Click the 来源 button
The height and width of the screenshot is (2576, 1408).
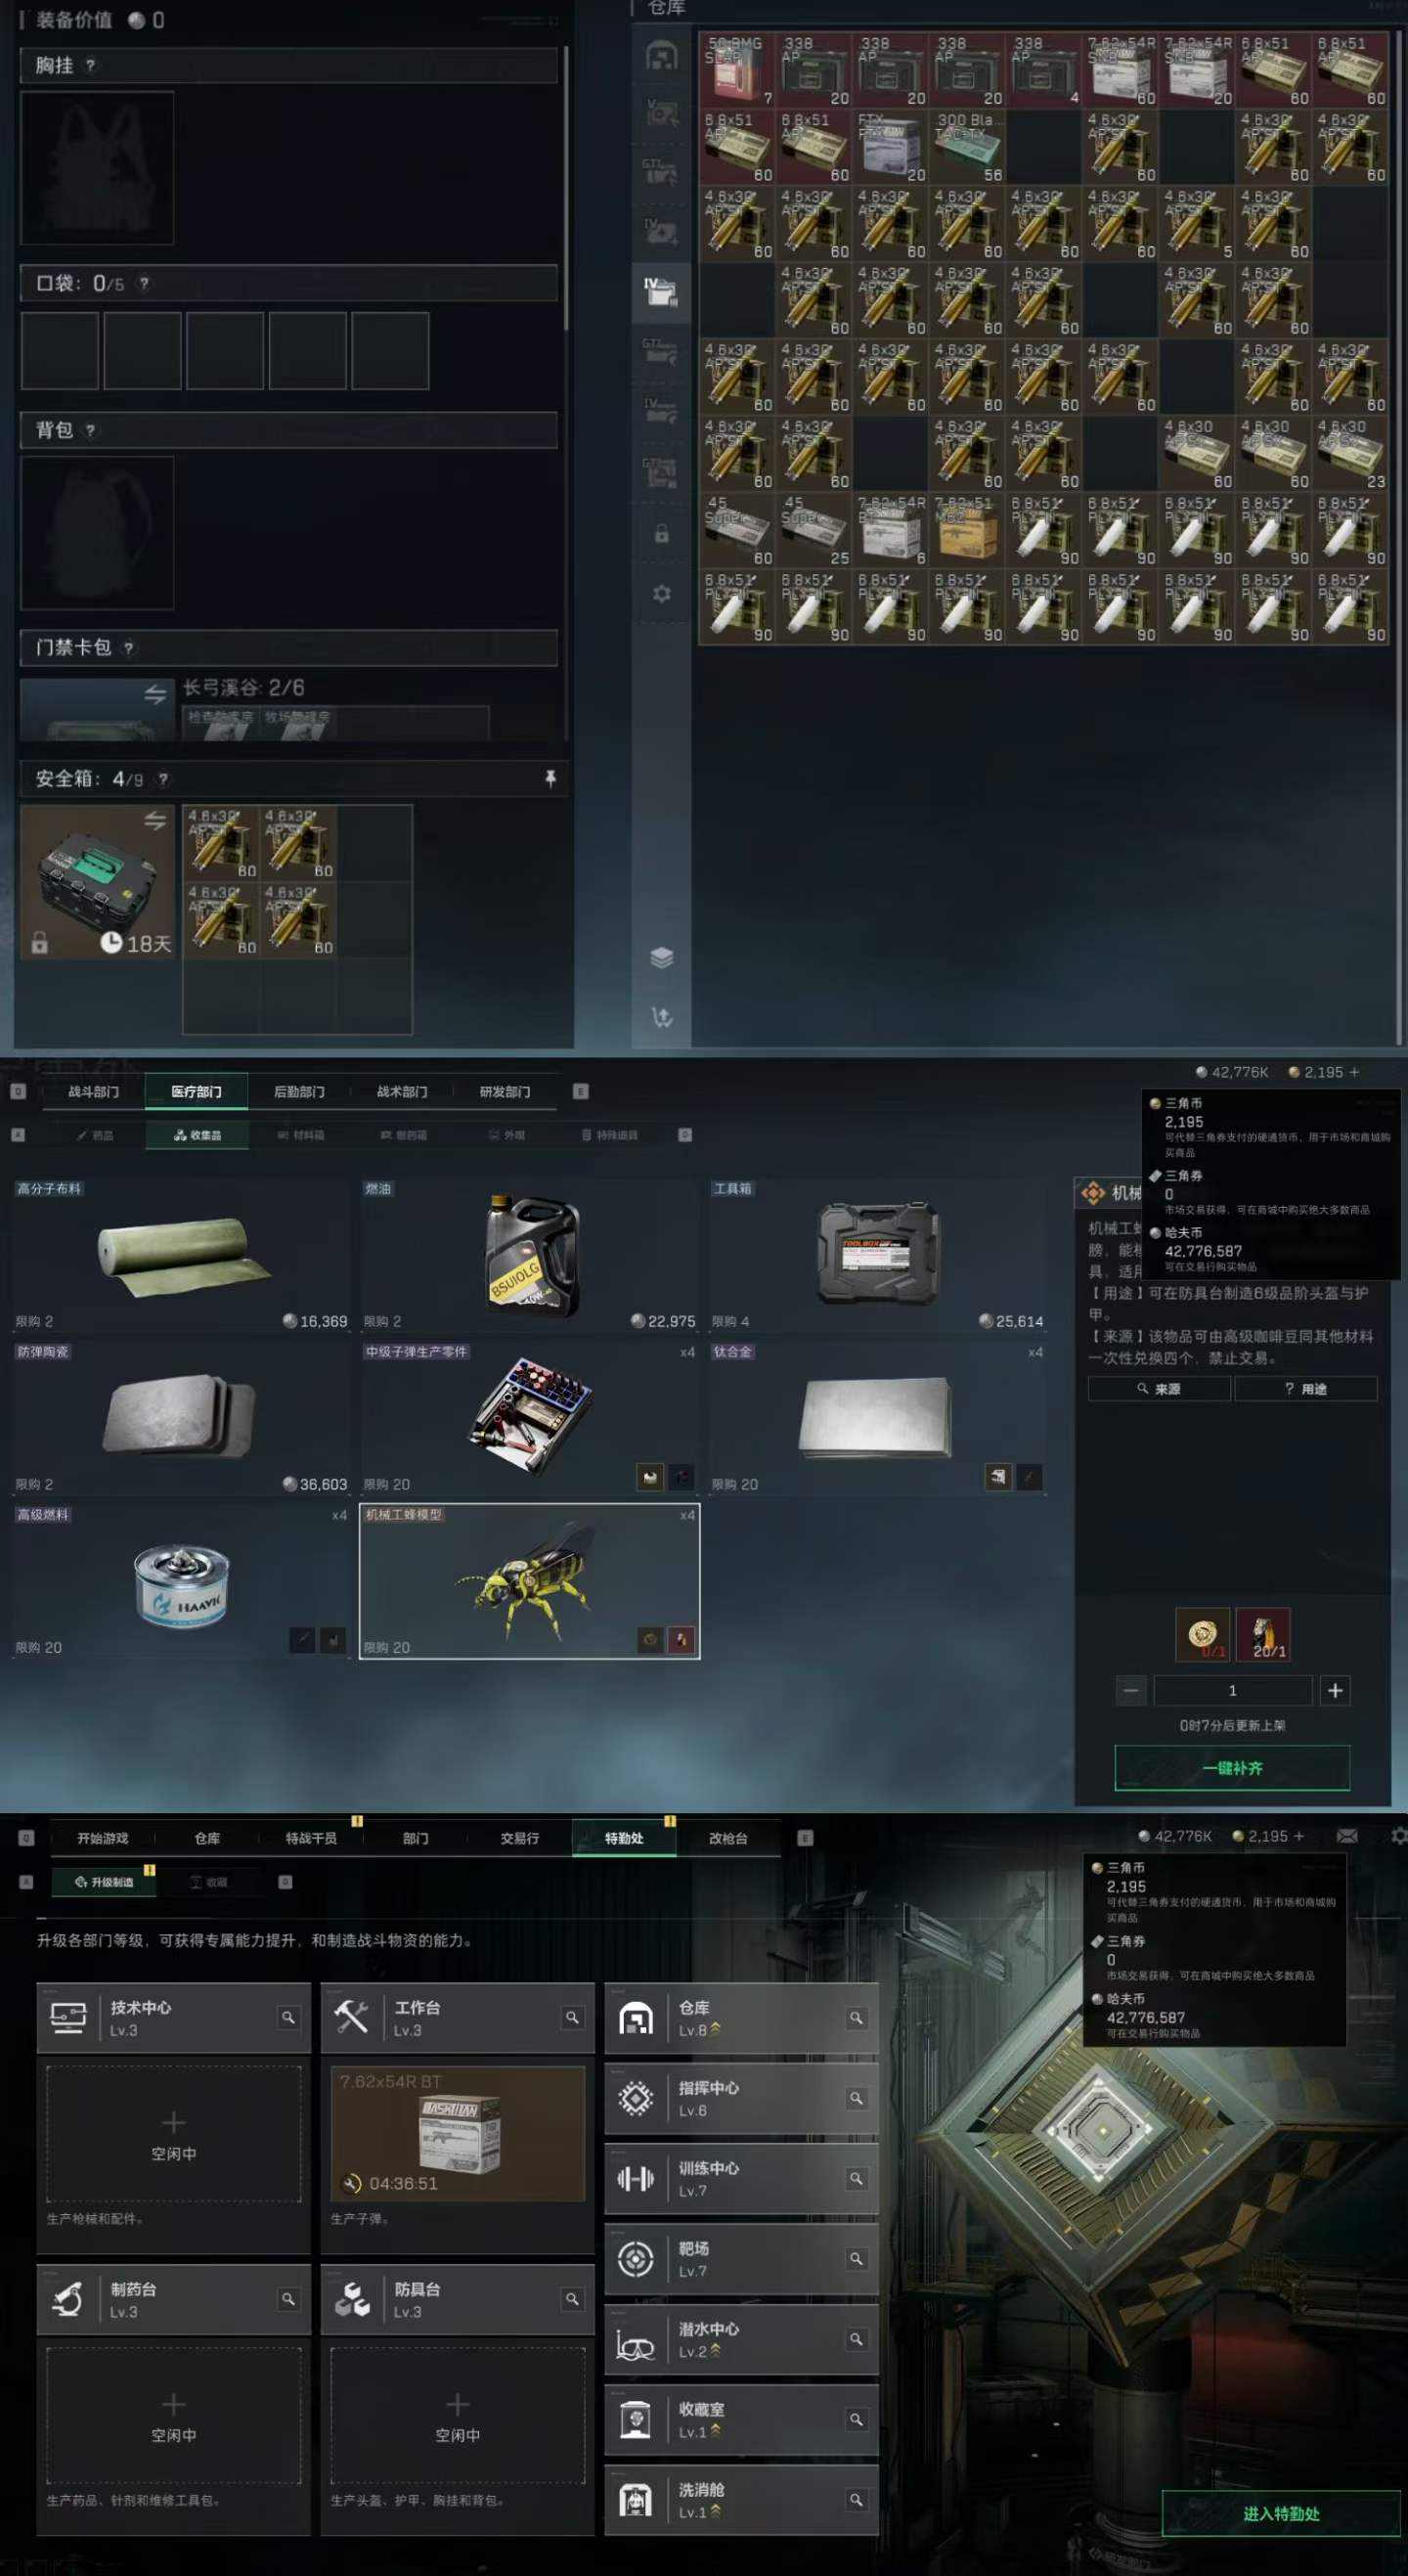coord(1159,1389)
